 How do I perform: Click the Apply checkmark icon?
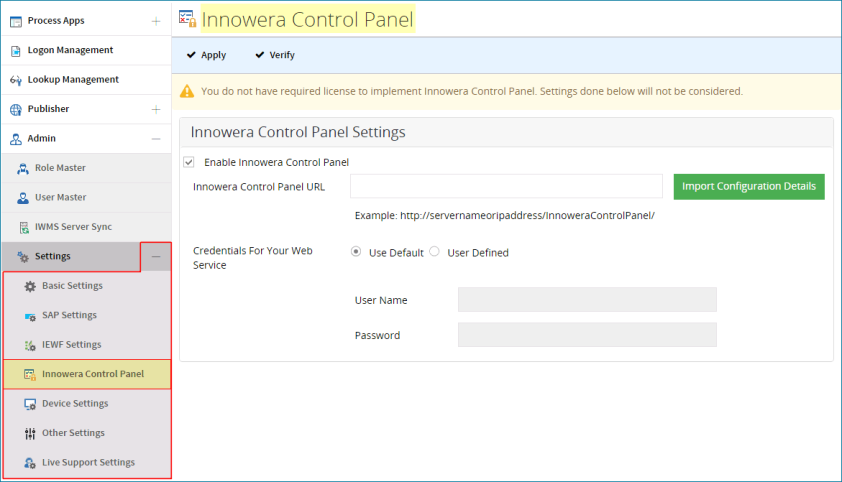click(191, 55)
